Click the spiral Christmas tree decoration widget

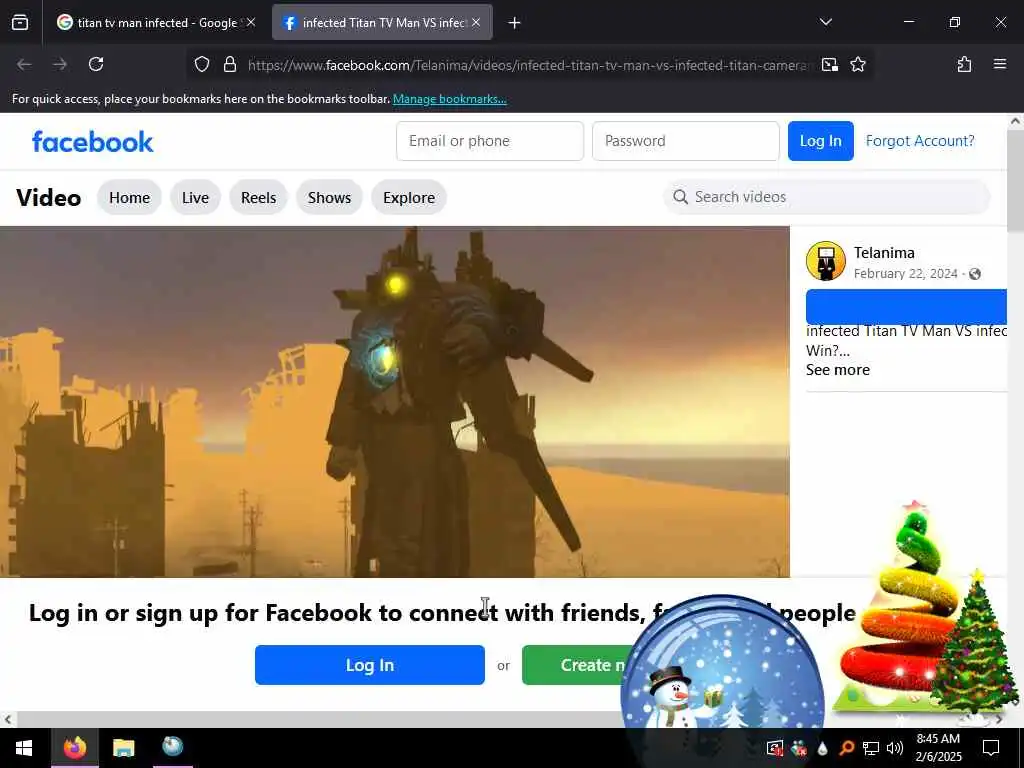click(x=898, y=607)
